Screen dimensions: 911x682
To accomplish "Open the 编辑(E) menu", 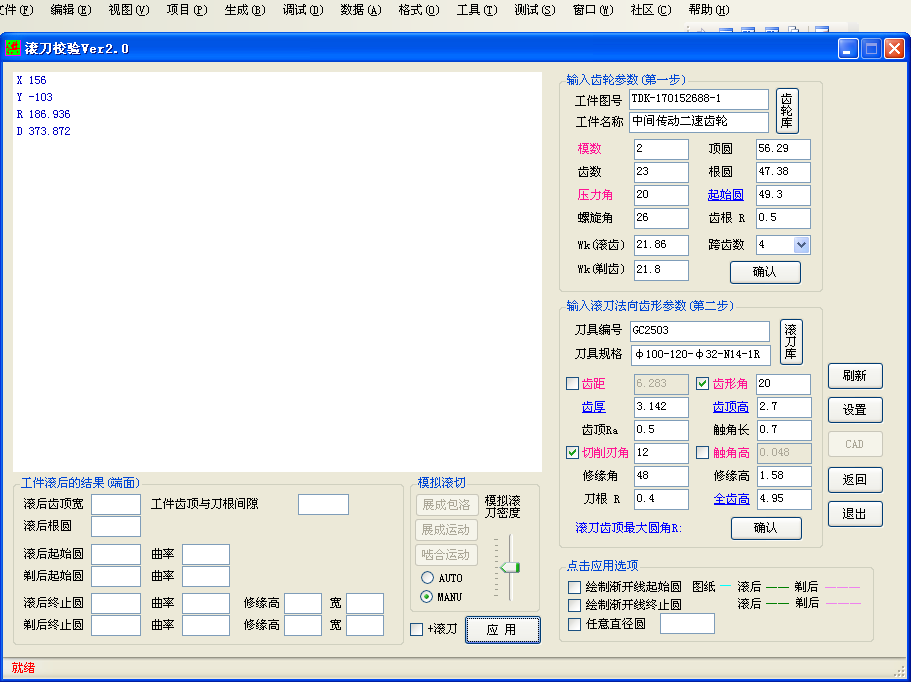I will [71, 10].
